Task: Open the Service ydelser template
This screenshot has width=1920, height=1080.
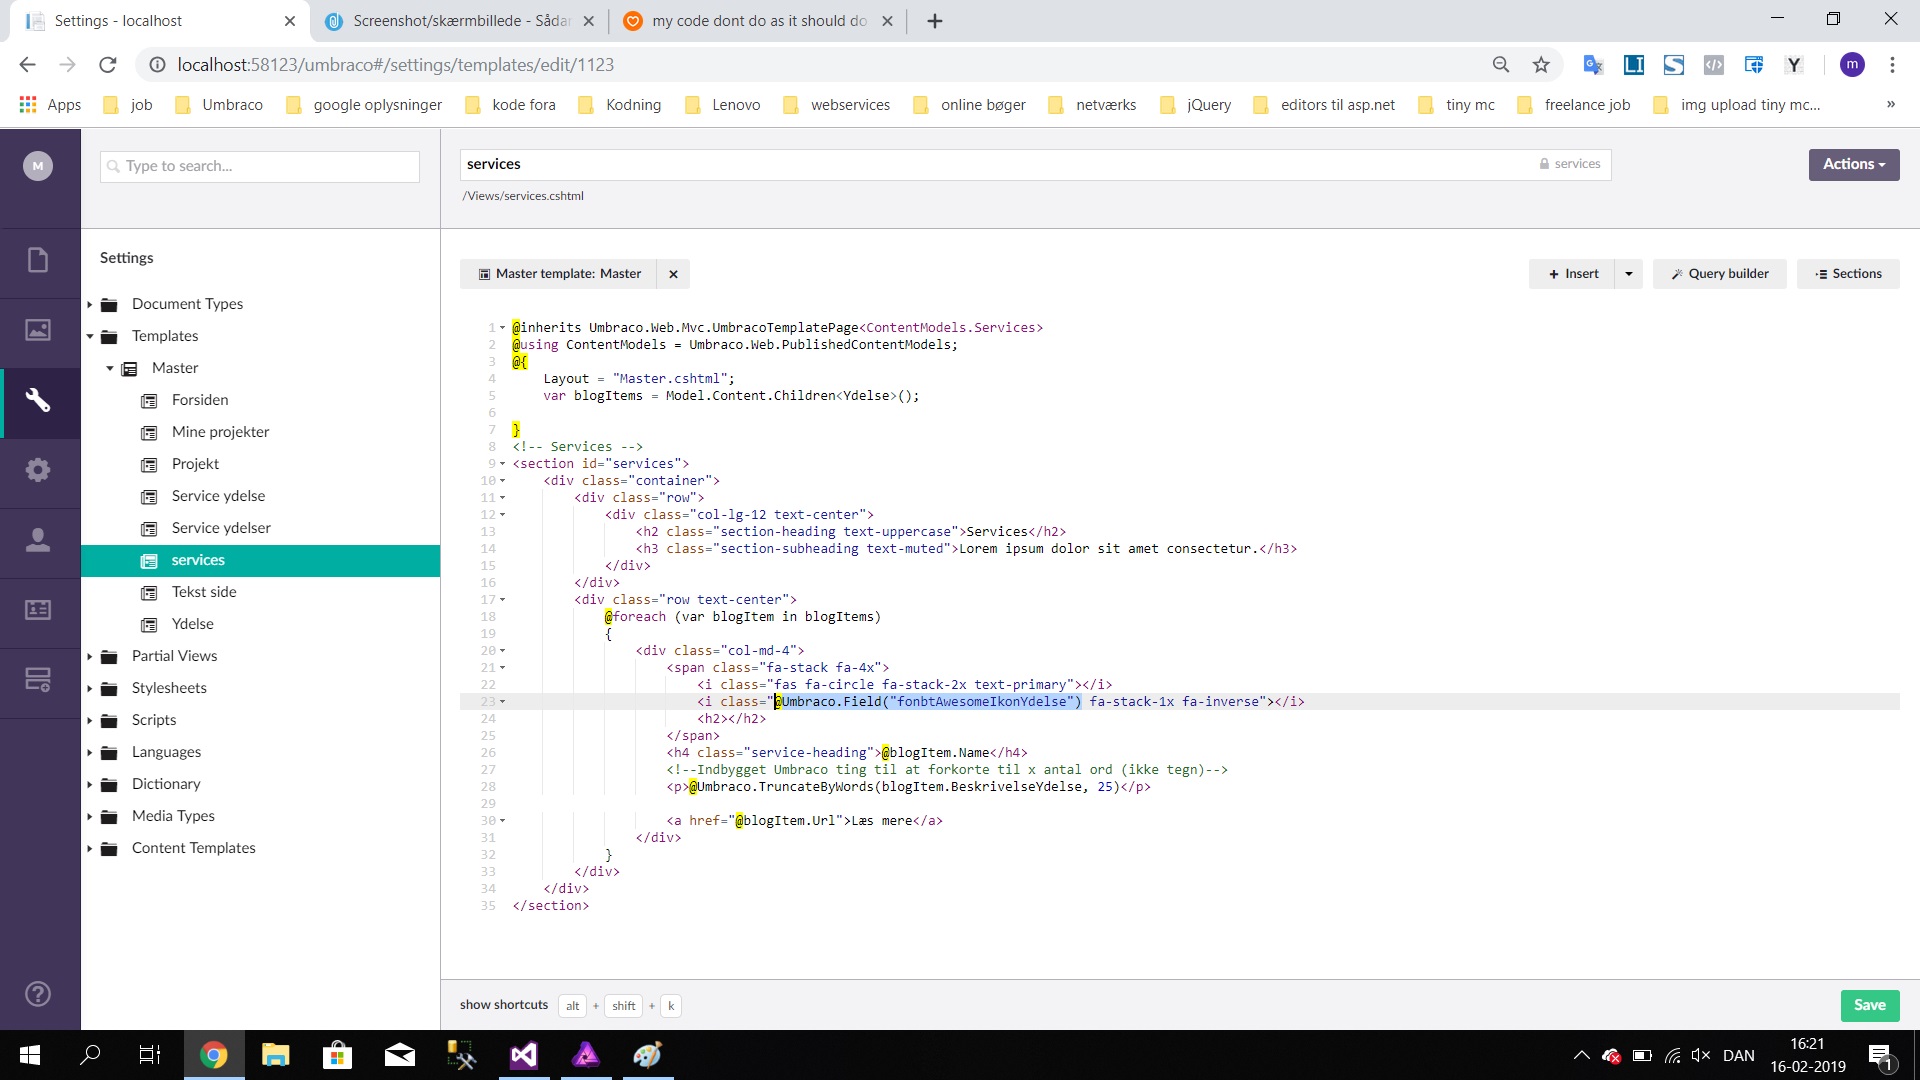Action: (x=221, y=528)
